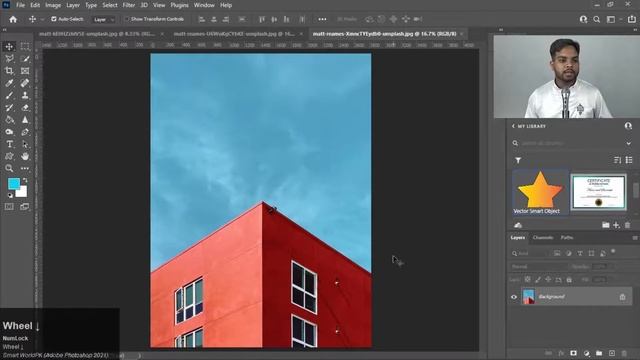Switch foreground and background colors arrow
640x360 pixels.
click(25, 180)
